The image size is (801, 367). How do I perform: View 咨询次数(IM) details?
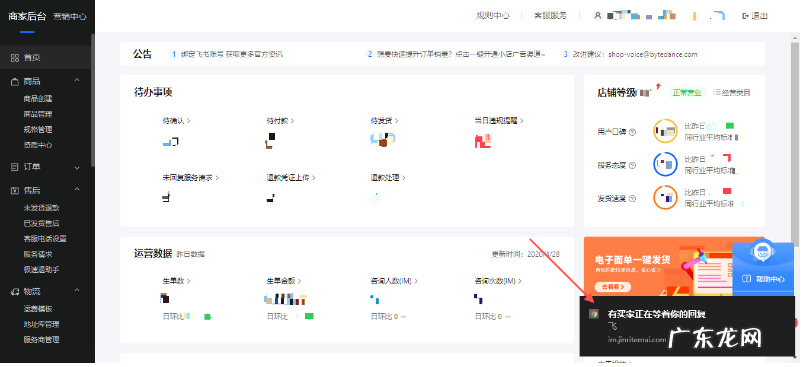pos(499,281)
